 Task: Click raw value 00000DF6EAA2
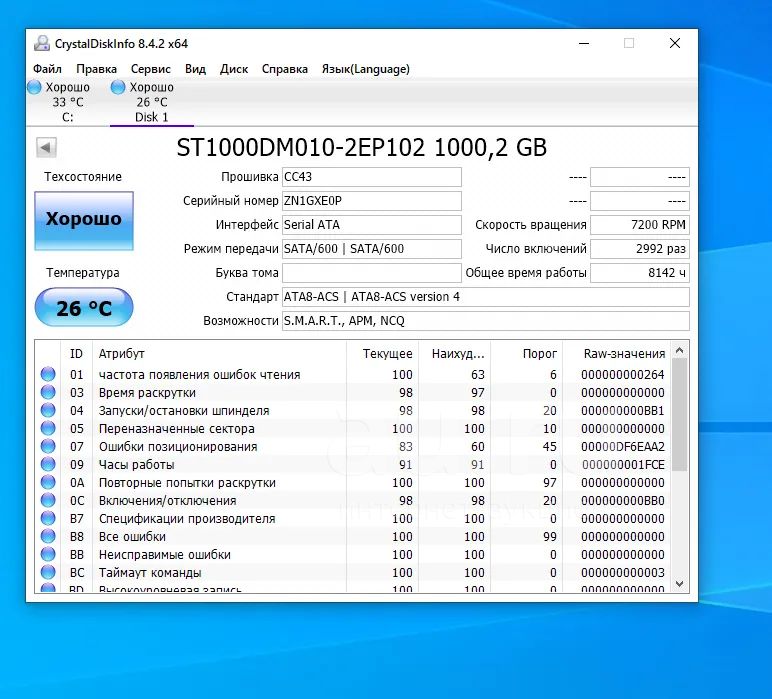click(623, 446)
